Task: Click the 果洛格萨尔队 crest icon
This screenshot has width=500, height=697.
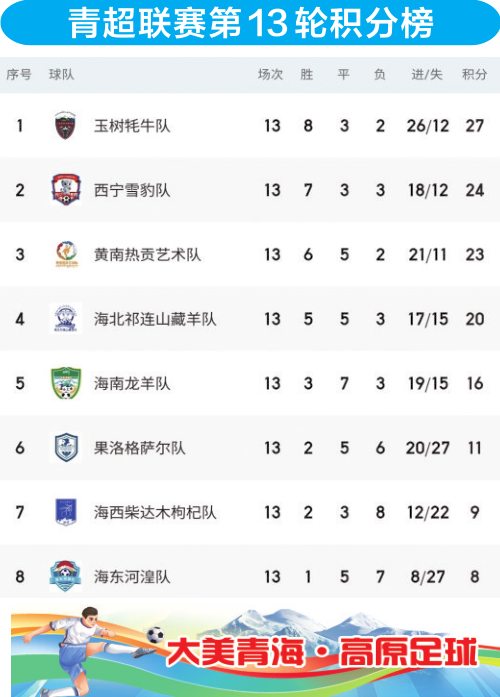Action: pyautogui.click(x=66, y=448)
